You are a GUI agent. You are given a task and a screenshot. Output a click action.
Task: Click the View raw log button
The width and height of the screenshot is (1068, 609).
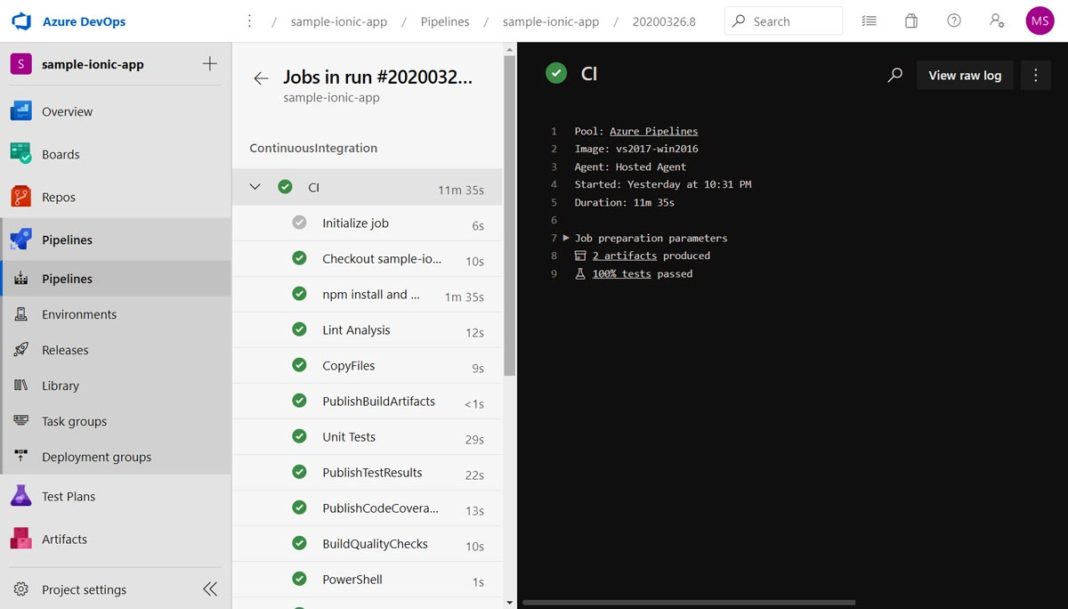pos(963,75)
